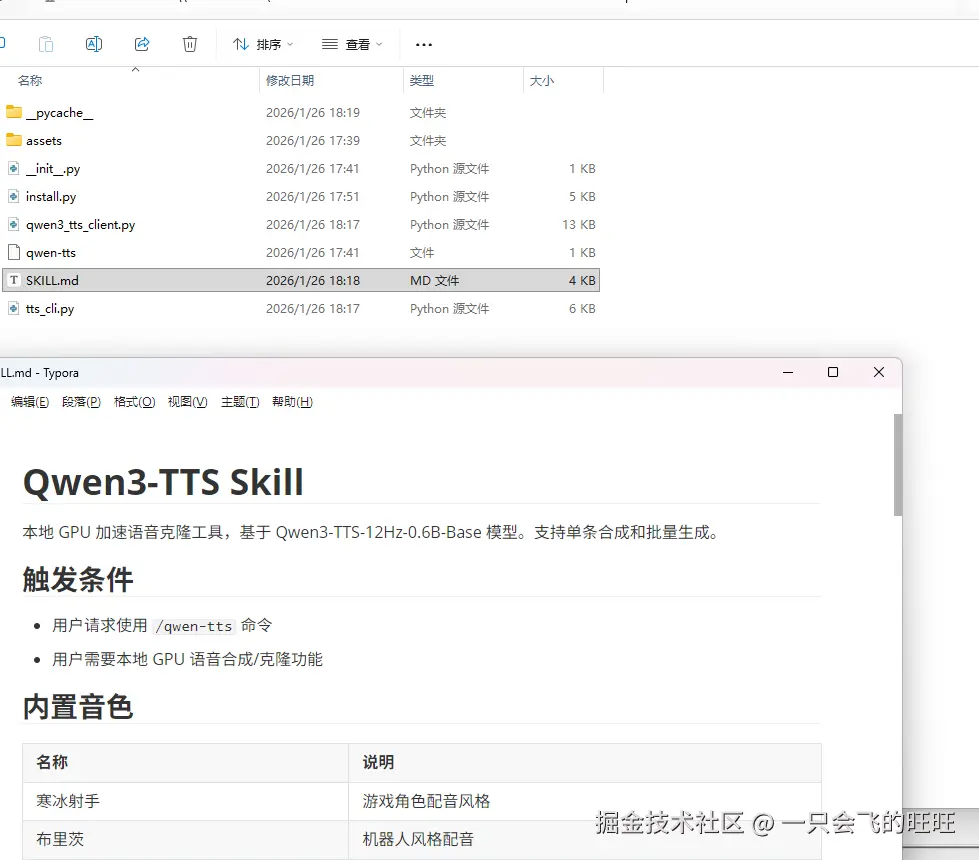Screen dimensions: 979x860
Task: Click the /qwen-tts inline code
Action: [194, 626]
